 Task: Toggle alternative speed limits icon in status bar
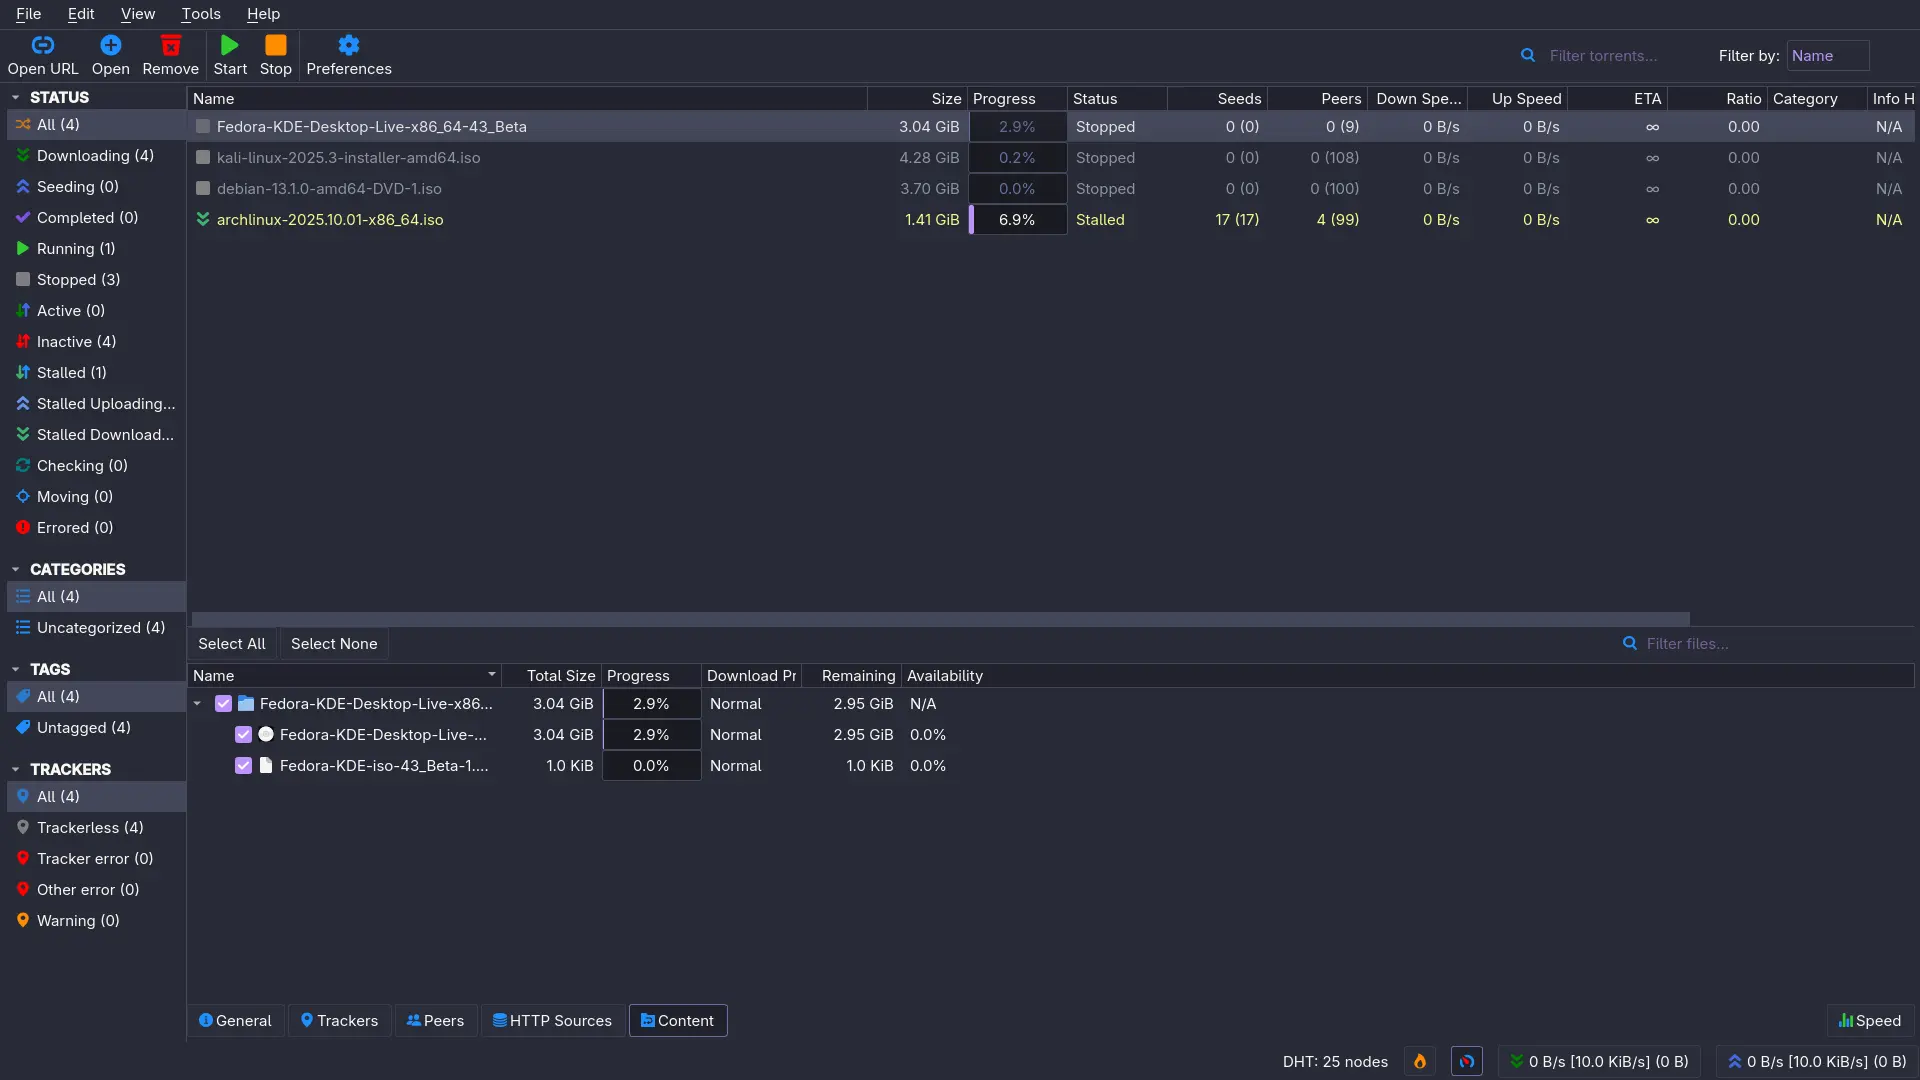tap(1467, 1062)
